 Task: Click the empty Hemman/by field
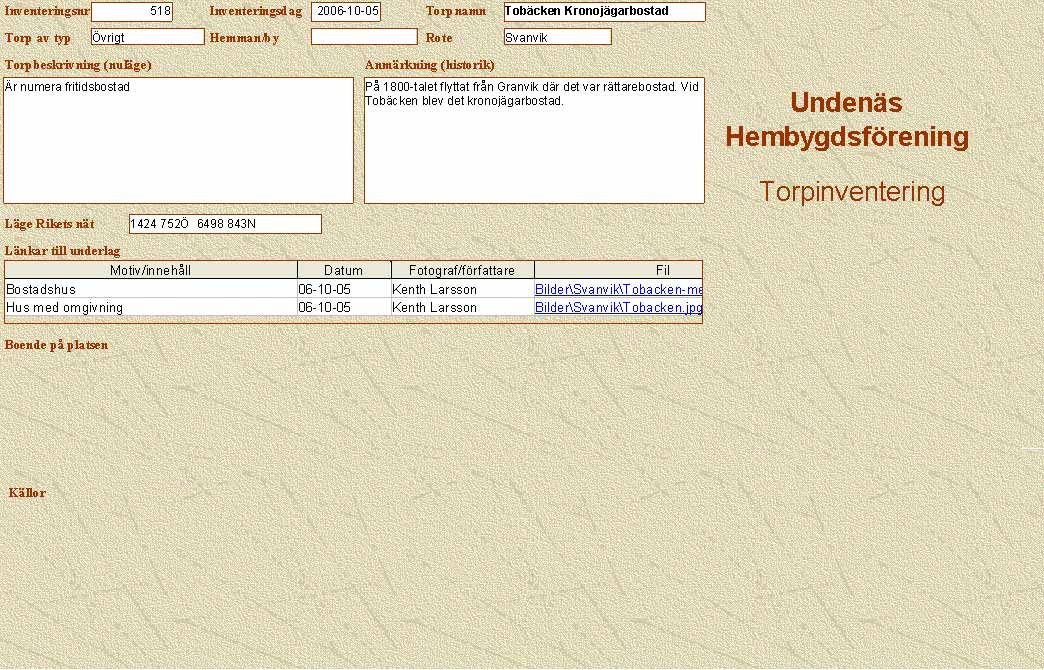pos(364,37)
